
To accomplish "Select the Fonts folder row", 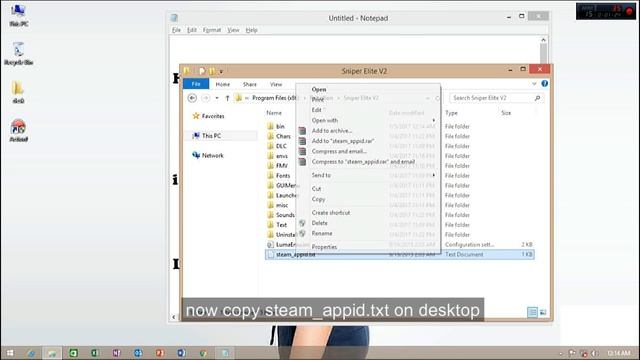I will [x=400, y=176].
